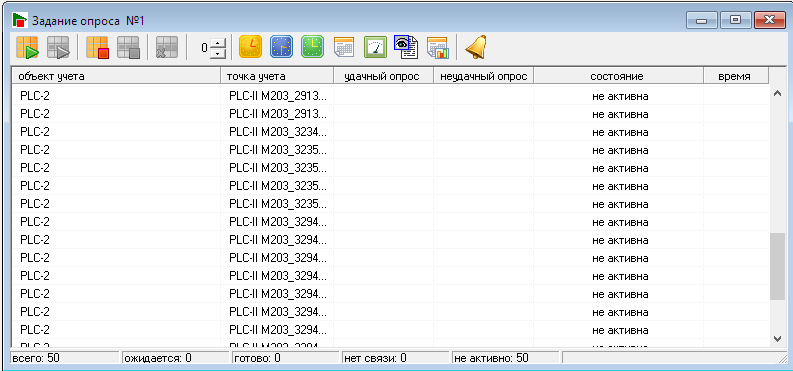Open the blue clock icon
793x371 pixels.
[282, 47]
